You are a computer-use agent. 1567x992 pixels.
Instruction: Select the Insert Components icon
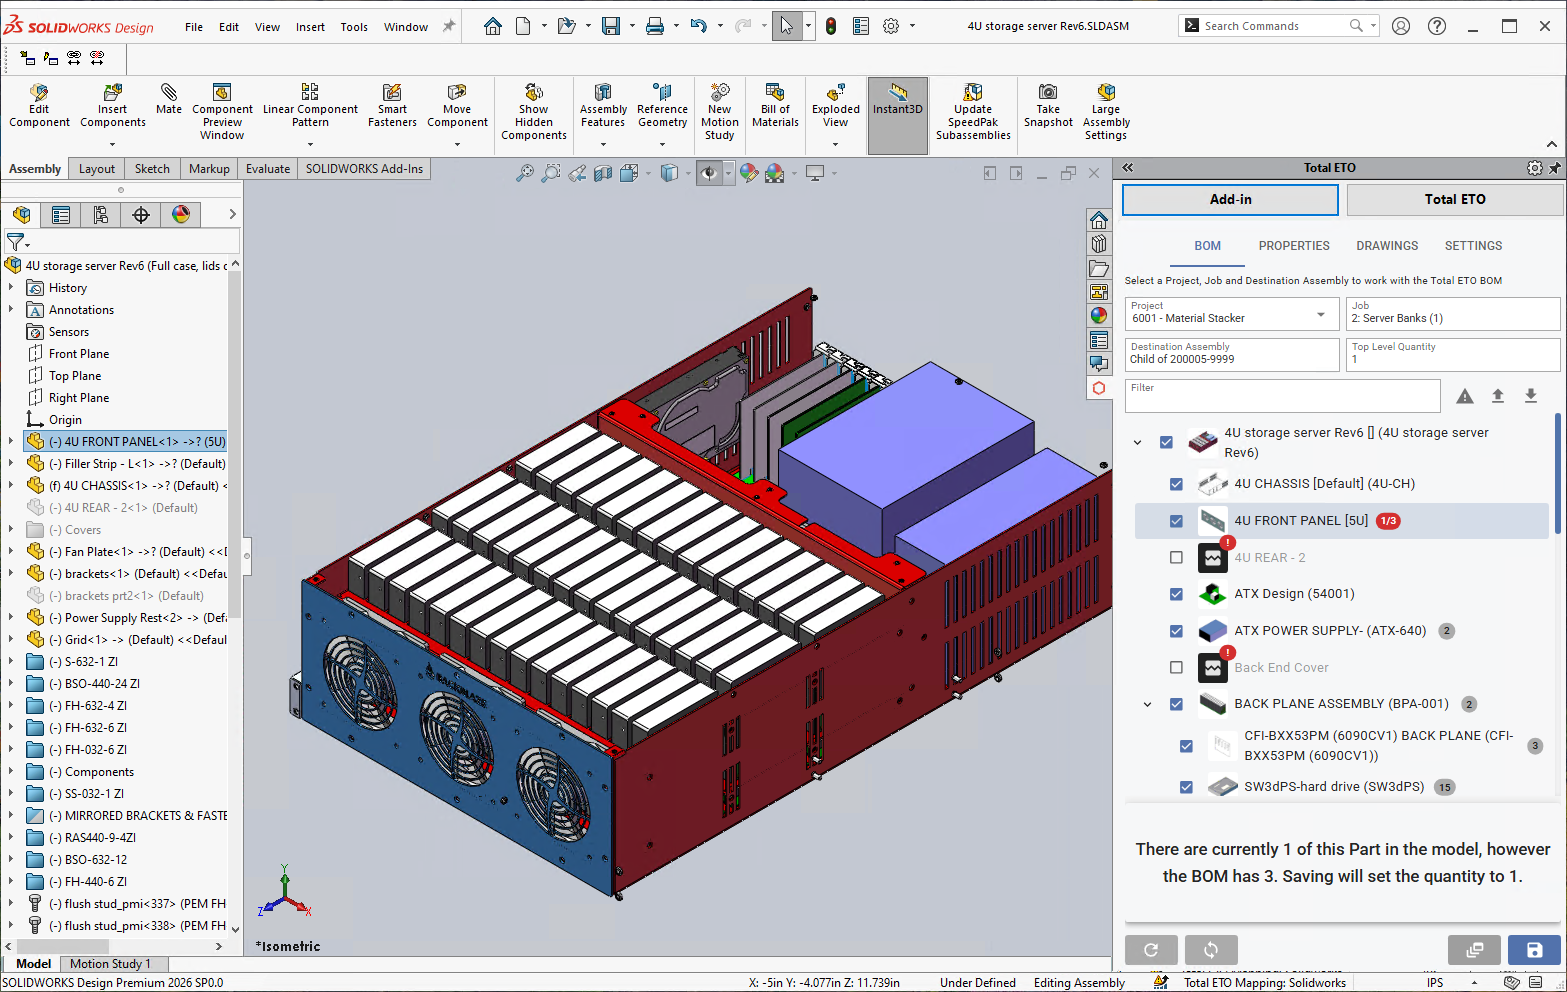tap(113, 93)
